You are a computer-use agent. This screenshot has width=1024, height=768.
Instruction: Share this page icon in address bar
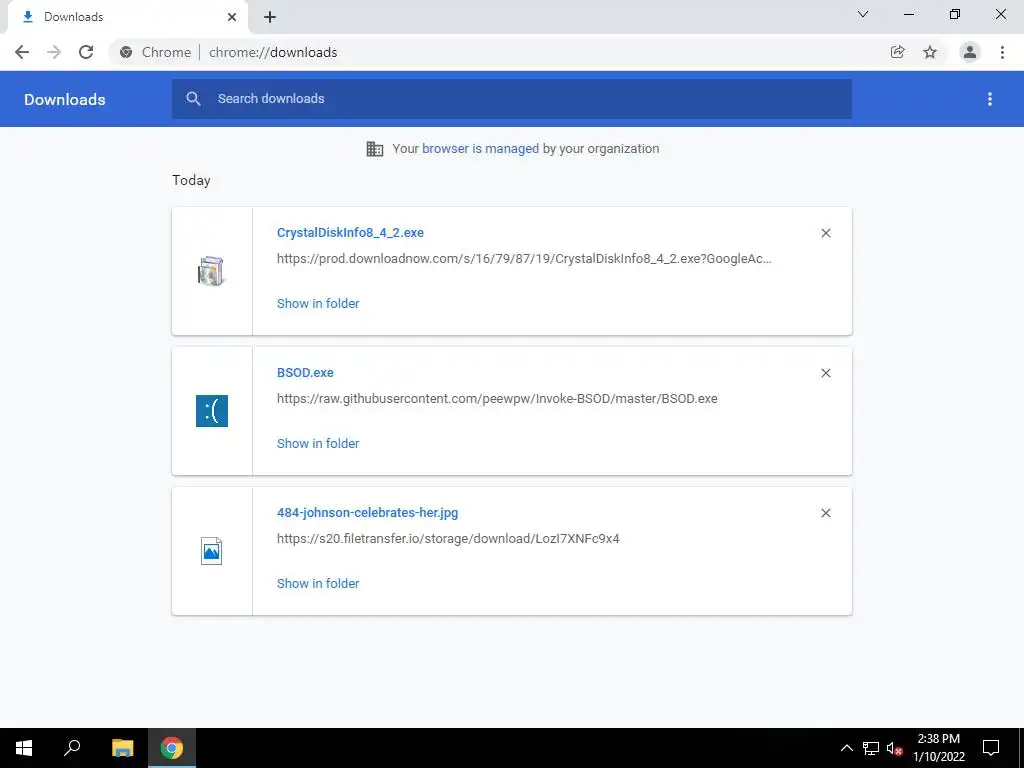point(897,52)
